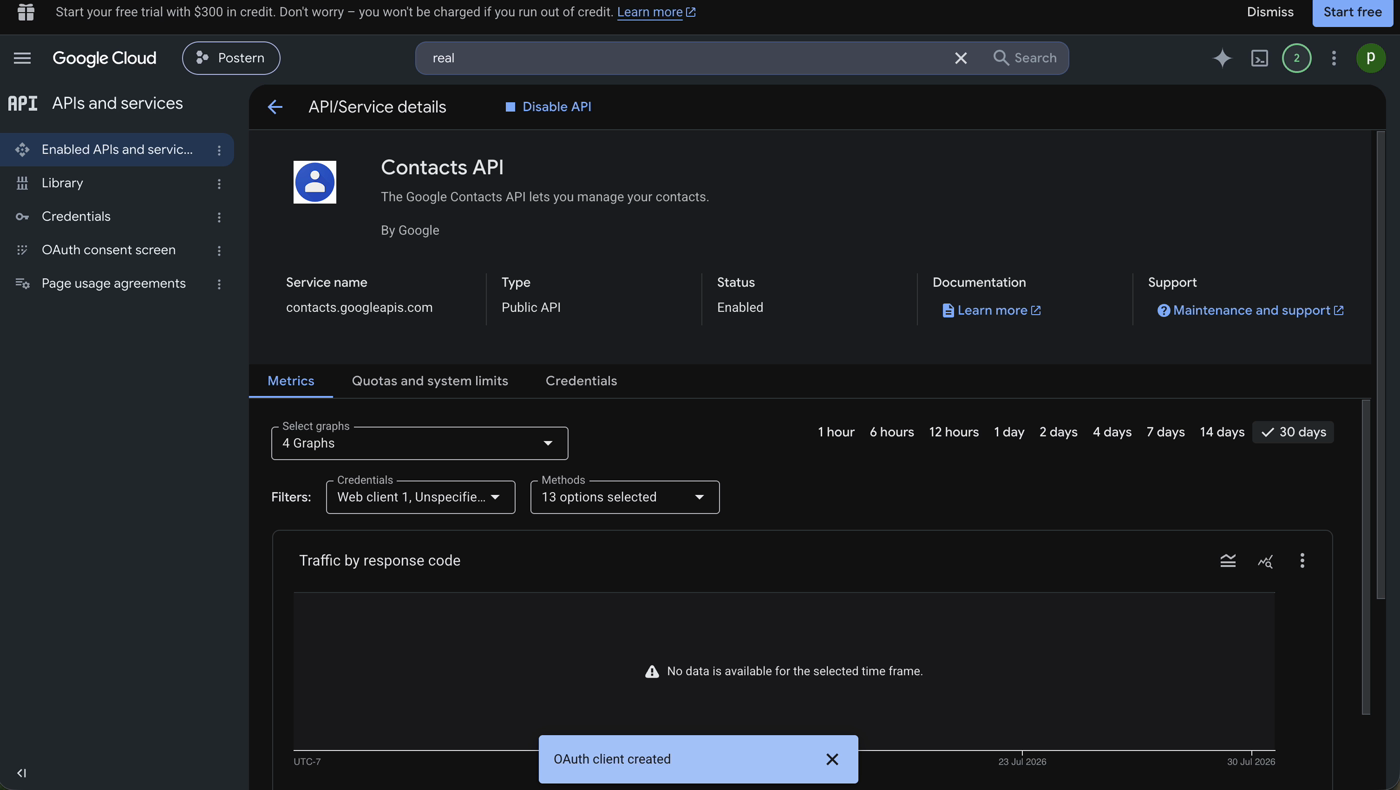Open more options for Page usage agreements
1400x790 pixels.
219,284
